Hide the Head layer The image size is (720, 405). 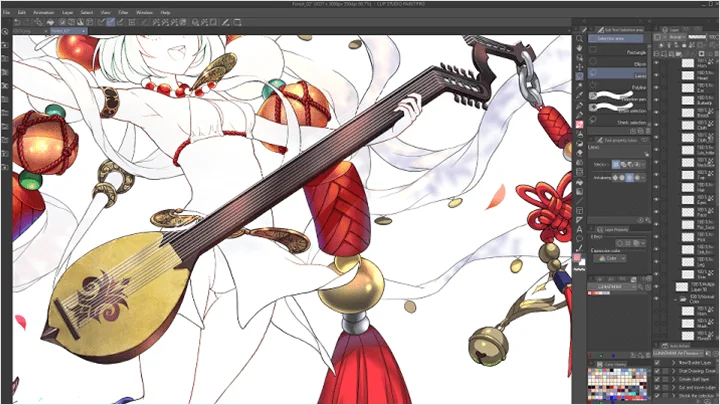tap(657, 75)
